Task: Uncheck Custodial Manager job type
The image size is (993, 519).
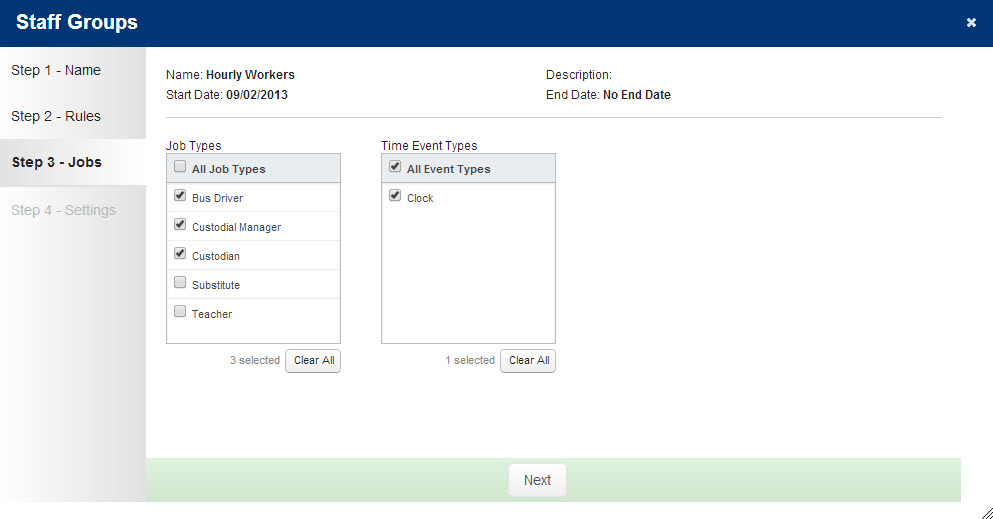Action: 180,224
